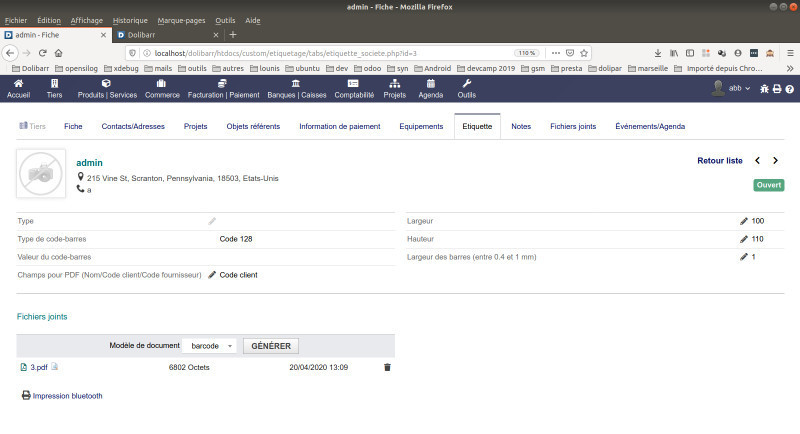Go to next record with right chevron
This screenshot has height=434, width=800.
(775, 160)
